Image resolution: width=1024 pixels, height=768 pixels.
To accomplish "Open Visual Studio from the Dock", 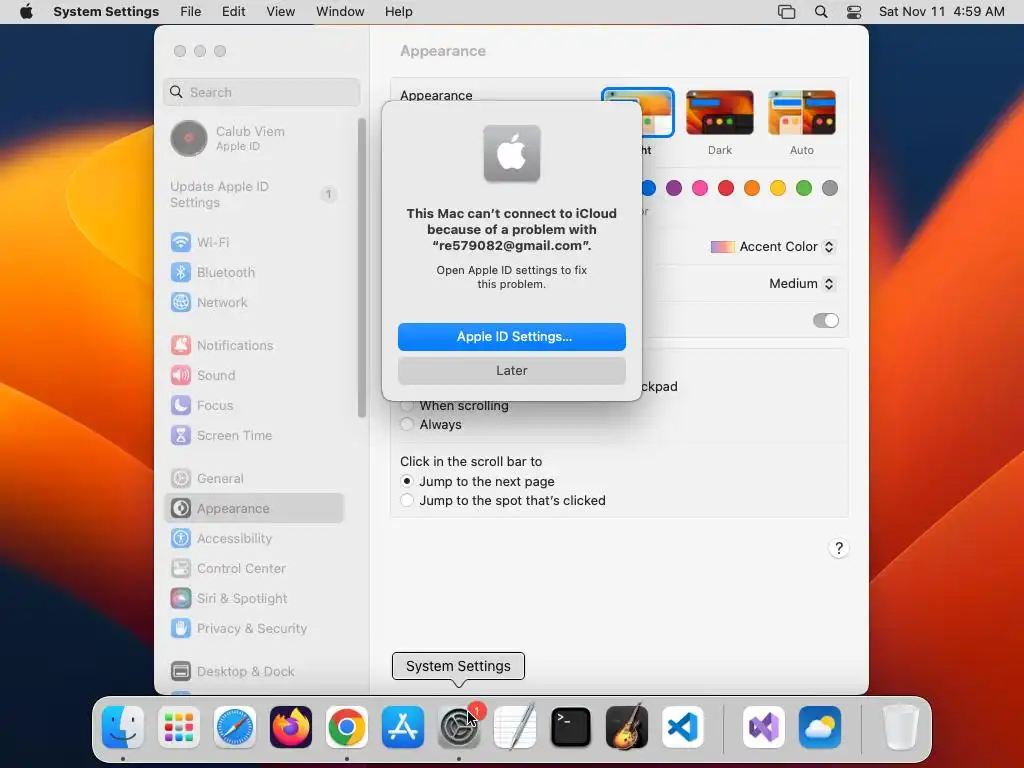I will click(x=764, y=727).
